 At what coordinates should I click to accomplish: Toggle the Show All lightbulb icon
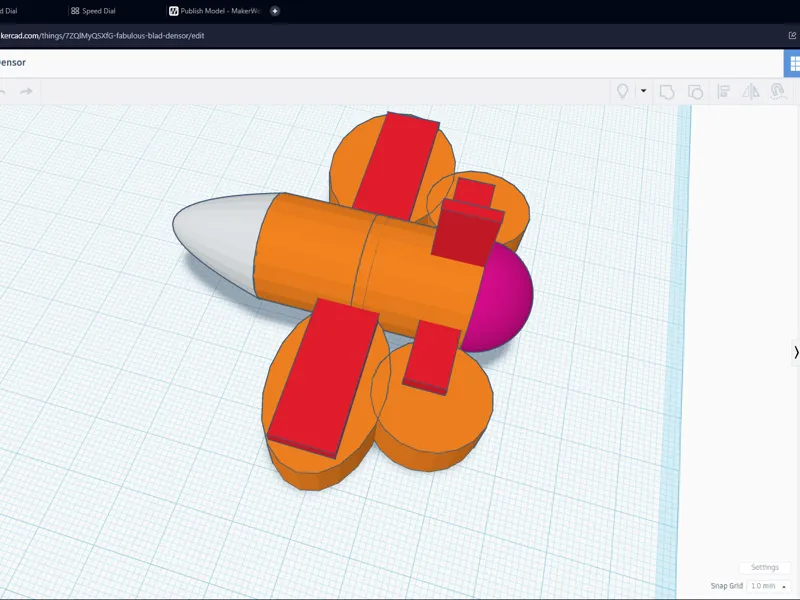coord(622,91)
